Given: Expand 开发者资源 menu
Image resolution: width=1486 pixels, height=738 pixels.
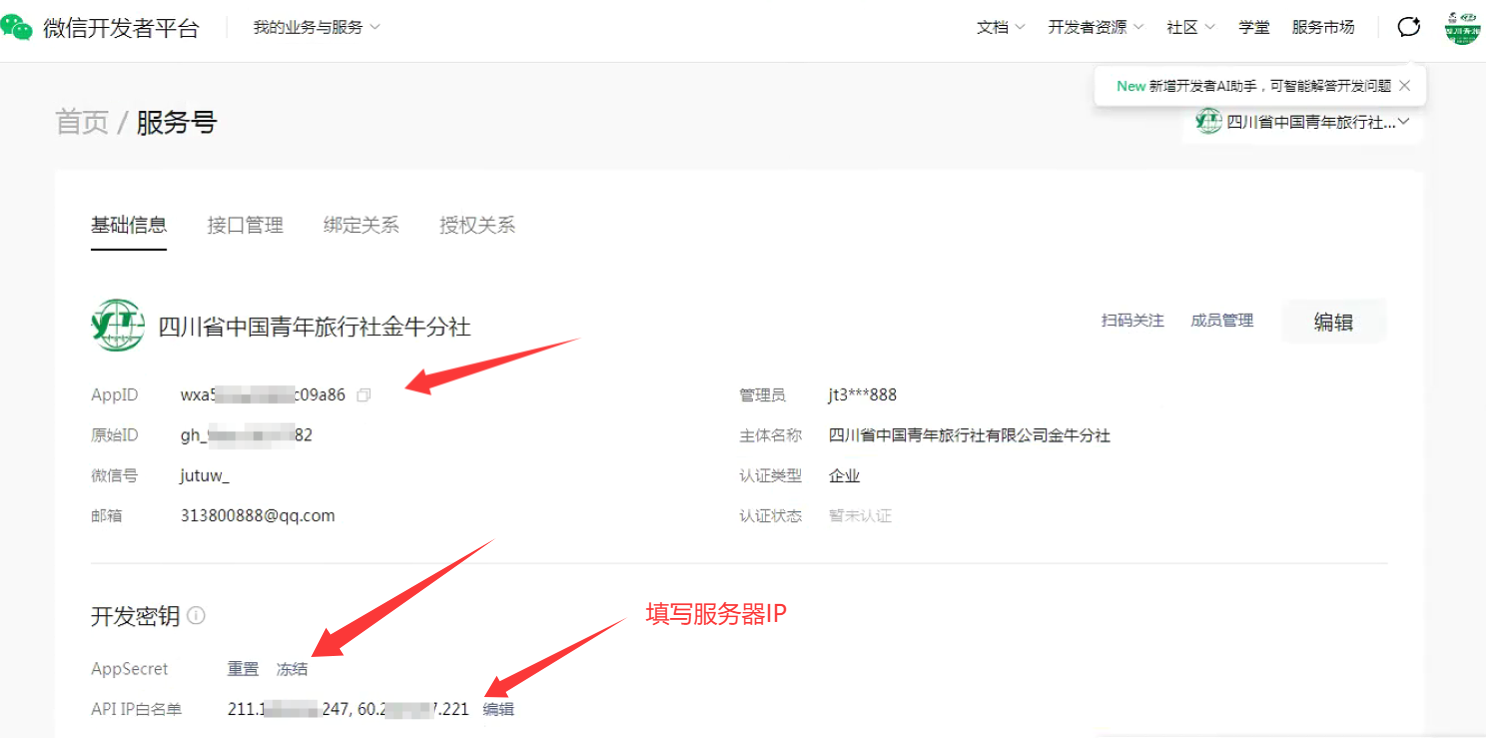Looking at the screenshot, I should (1095, 28).
